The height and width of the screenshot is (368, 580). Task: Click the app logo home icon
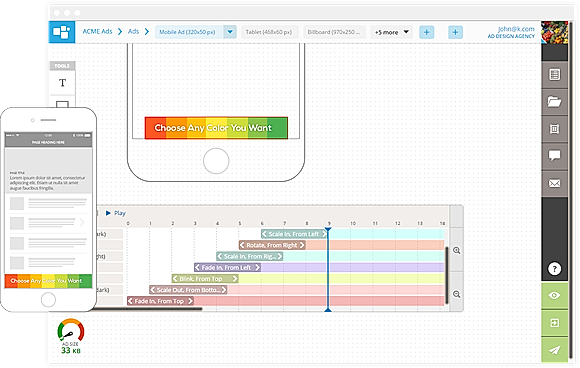tap(62, 32)
